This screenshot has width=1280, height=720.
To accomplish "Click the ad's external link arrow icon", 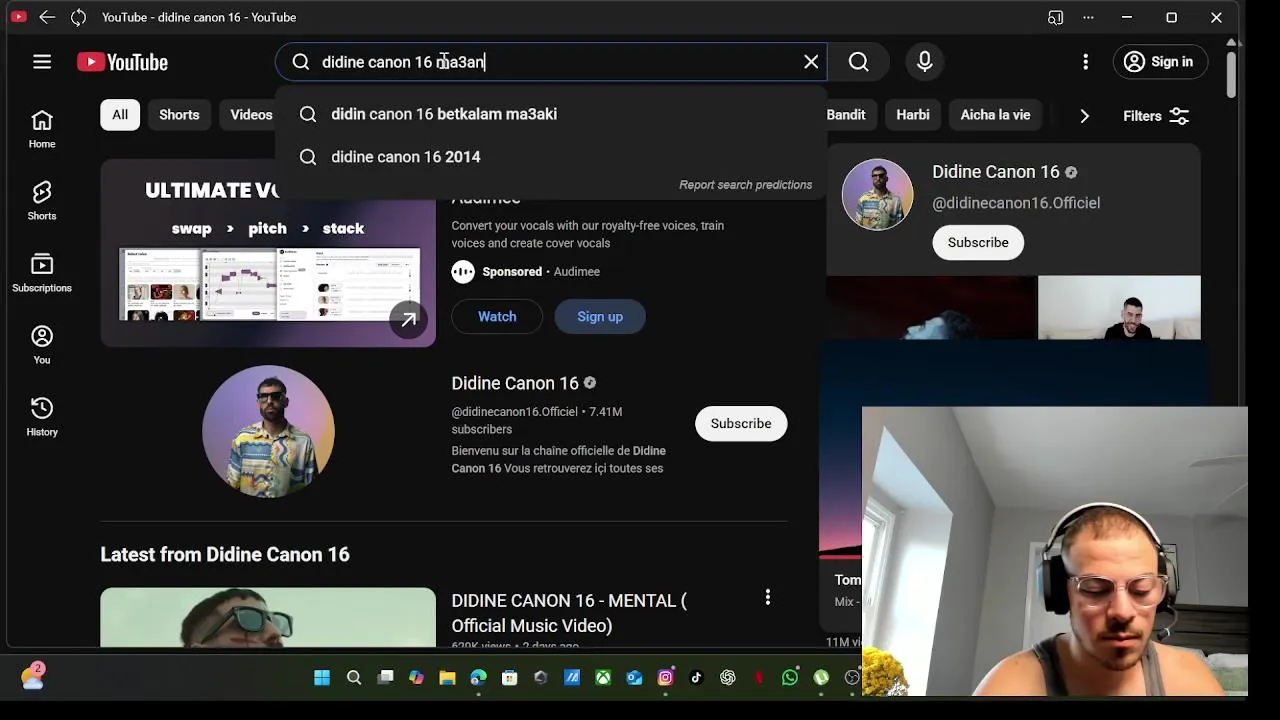I will 408,320.
